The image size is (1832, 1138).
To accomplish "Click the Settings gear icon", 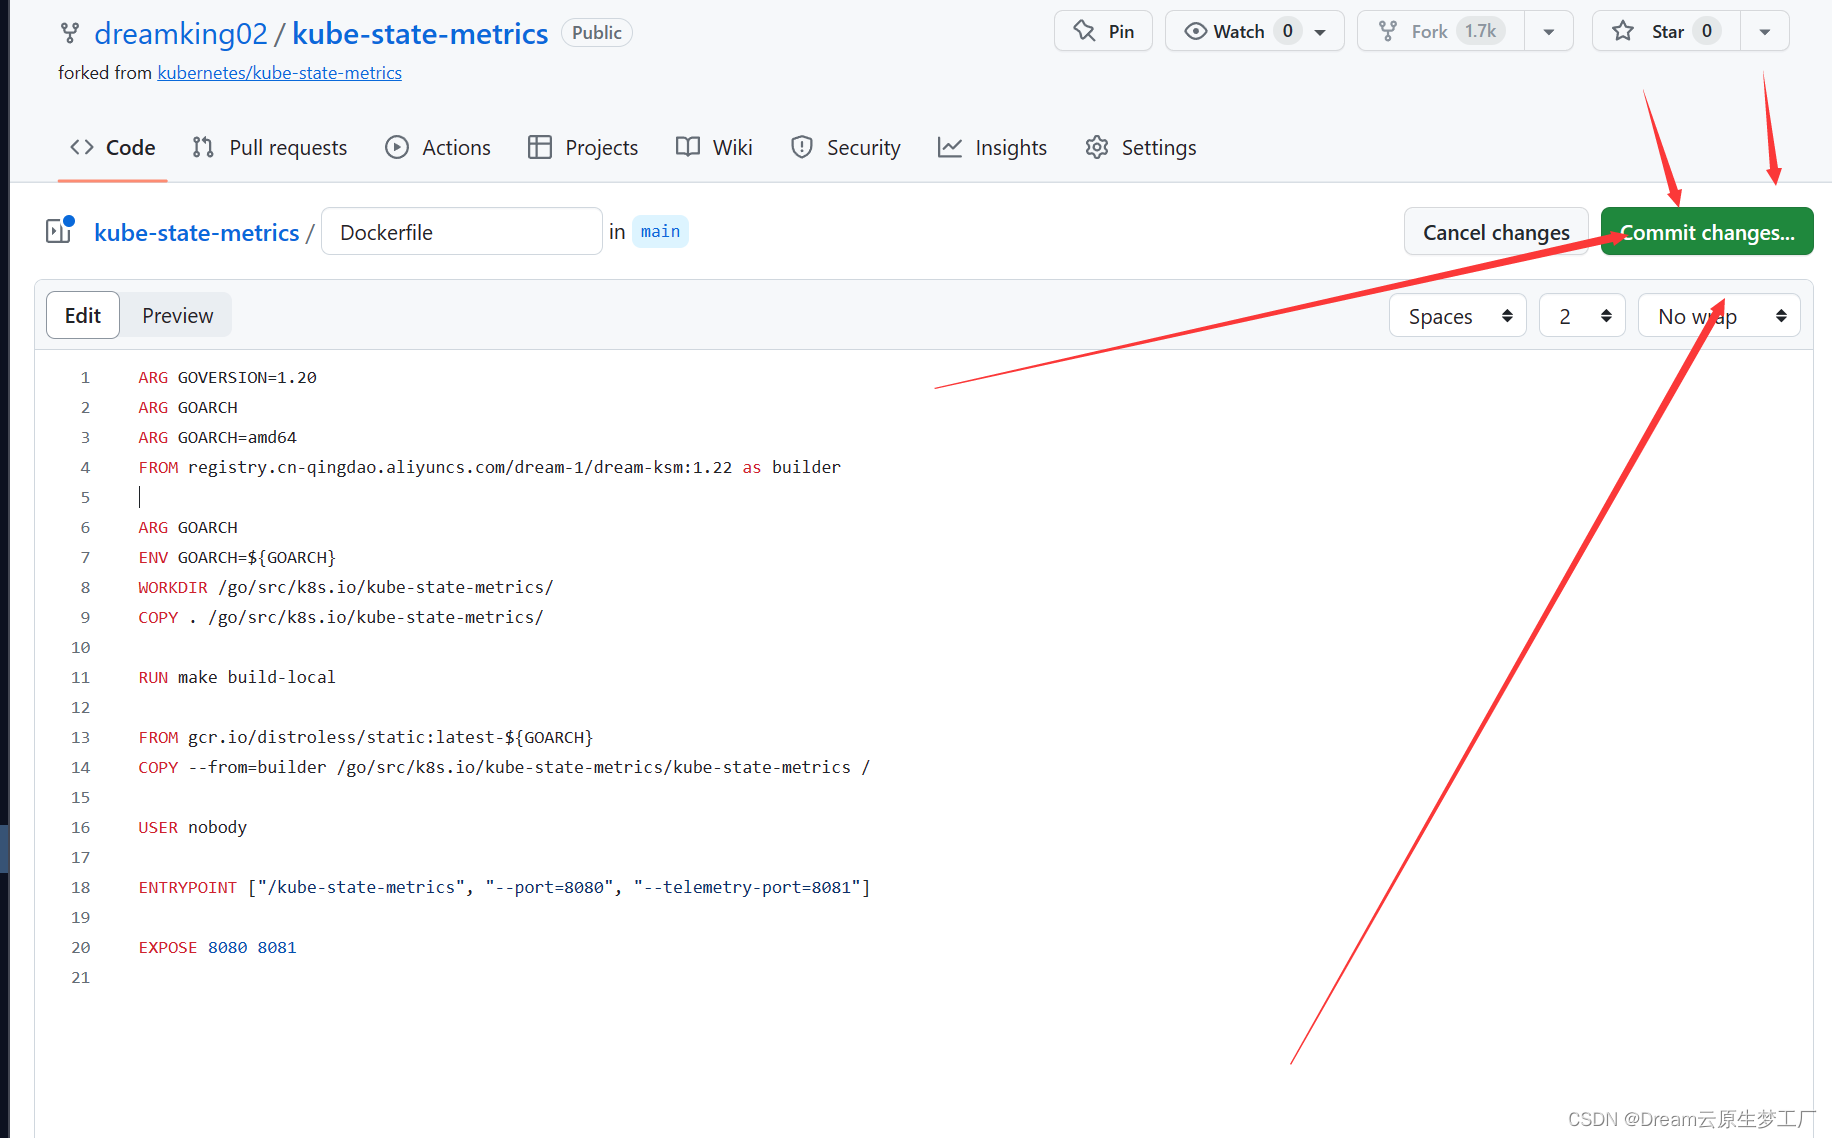I will [x=1097, y=147].
